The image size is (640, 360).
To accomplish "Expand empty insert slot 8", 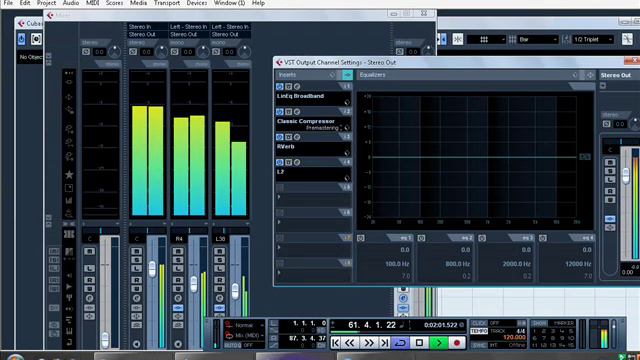I will click(x=279, y=273).
